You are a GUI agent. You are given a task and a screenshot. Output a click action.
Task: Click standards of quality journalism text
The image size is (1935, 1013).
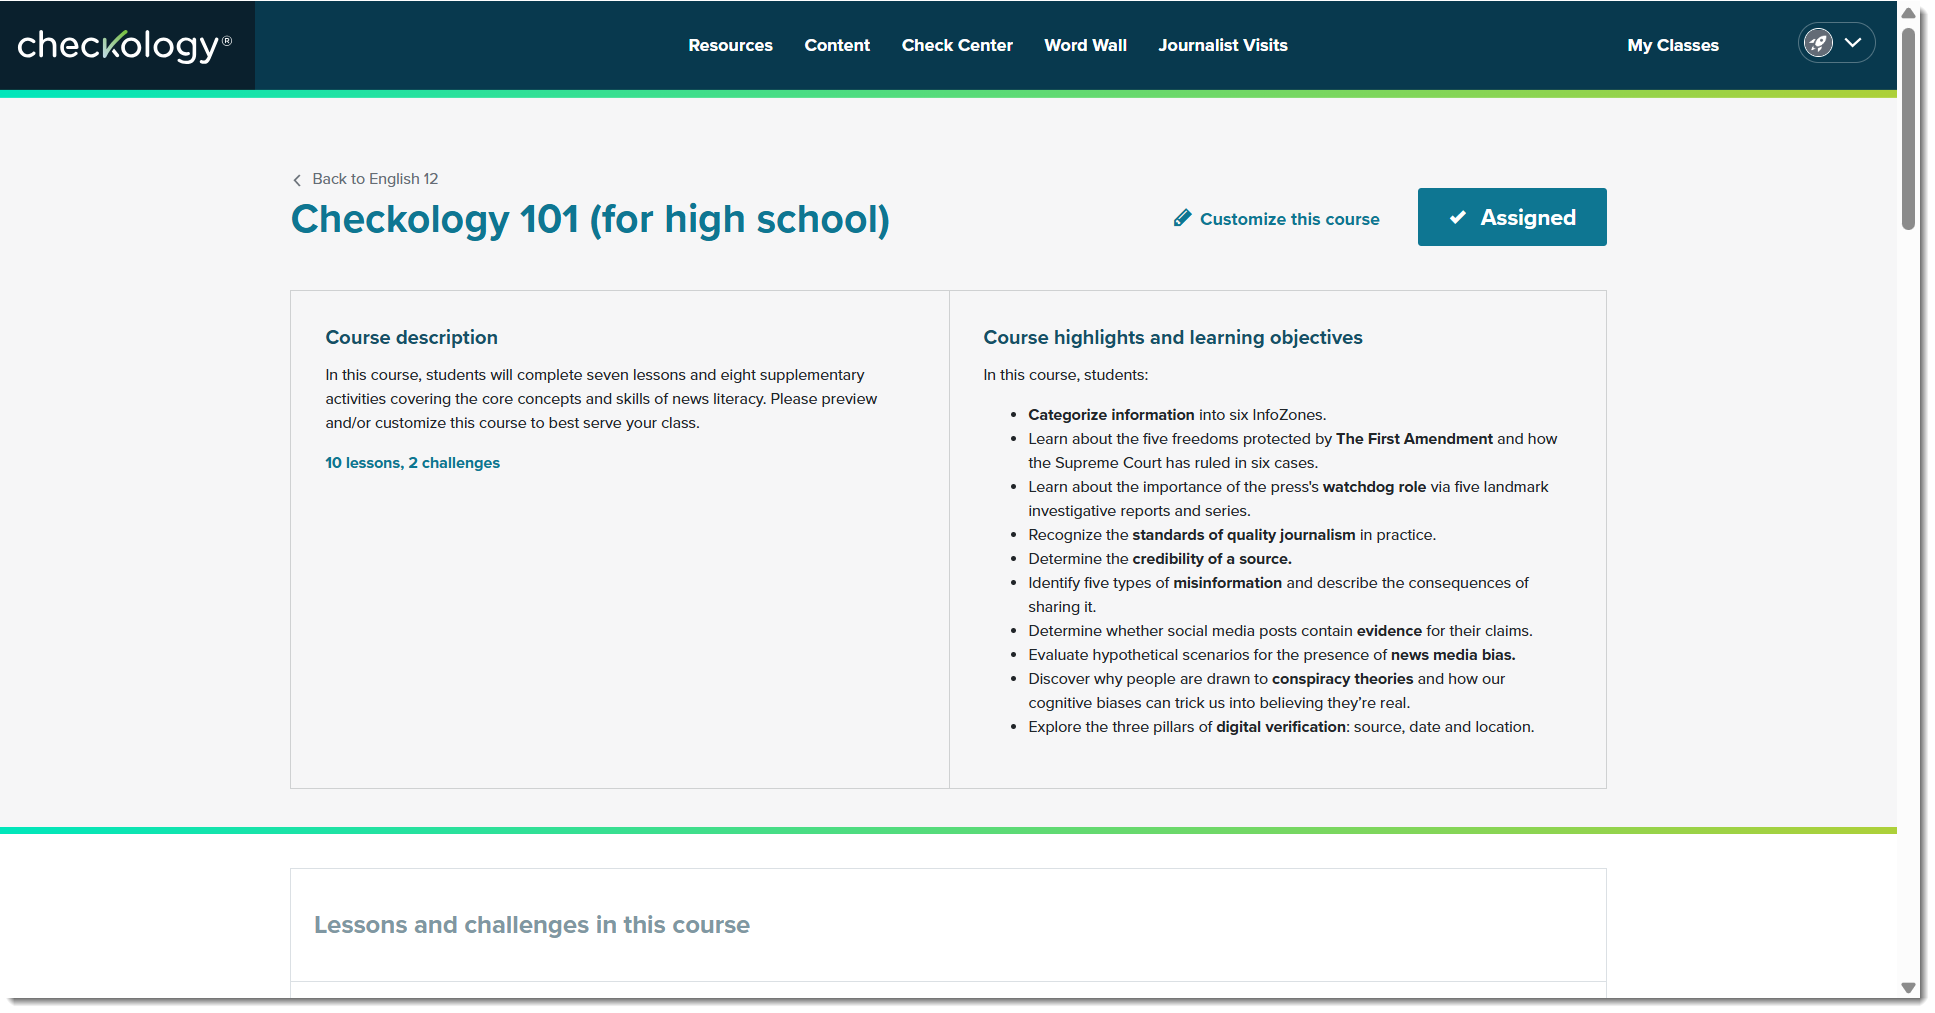[x=1243, y=535]
